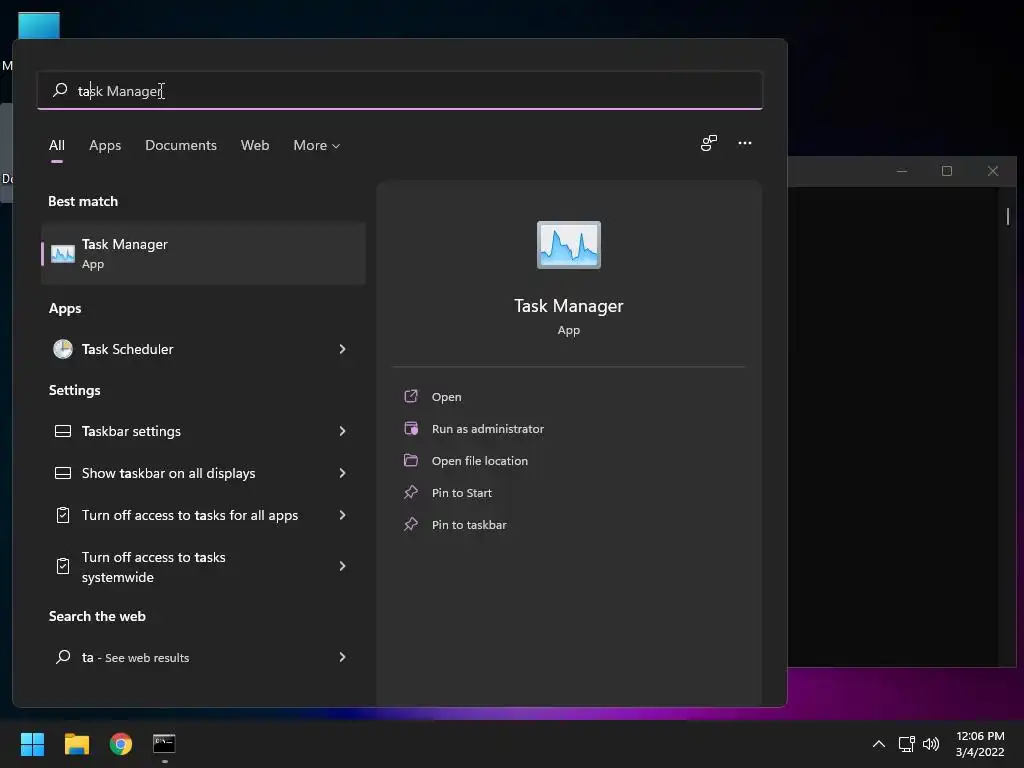Click the Task Scheduler clock icon
This screenshot has width=1024, height=768.
click(x=63, y=349)
